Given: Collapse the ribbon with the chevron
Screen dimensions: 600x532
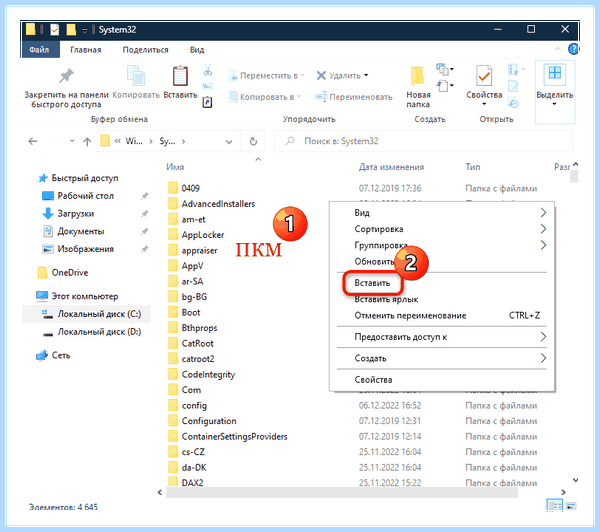Looking at the screenshot, I should coord(558,49).
